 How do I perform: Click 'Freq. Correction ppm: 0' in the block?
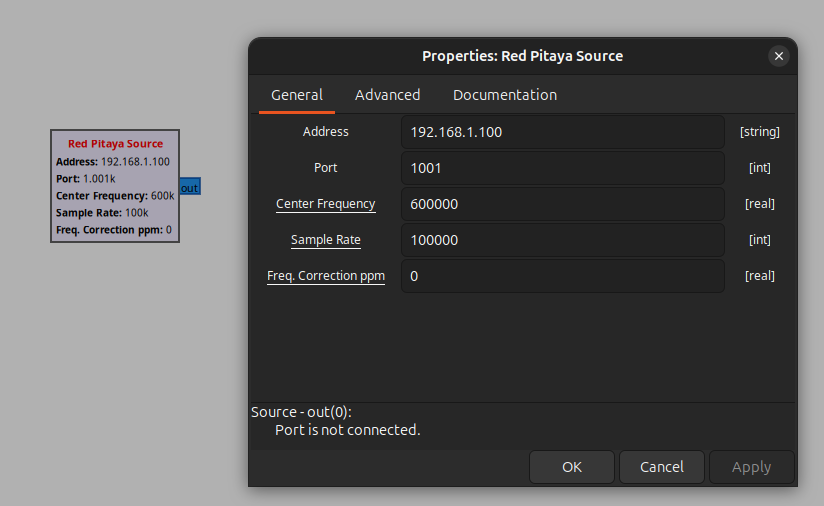point(114,230)
